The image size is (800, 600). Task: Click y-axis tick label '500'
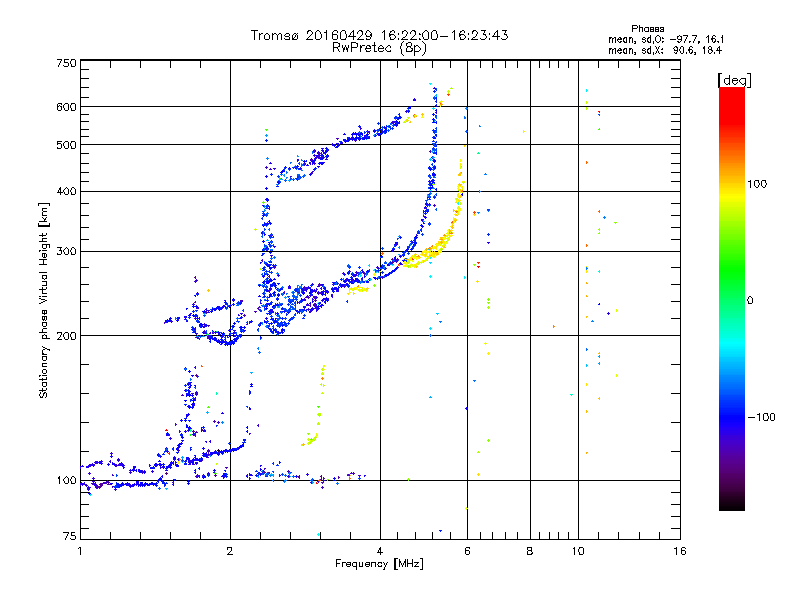click(x=66, y=145)
